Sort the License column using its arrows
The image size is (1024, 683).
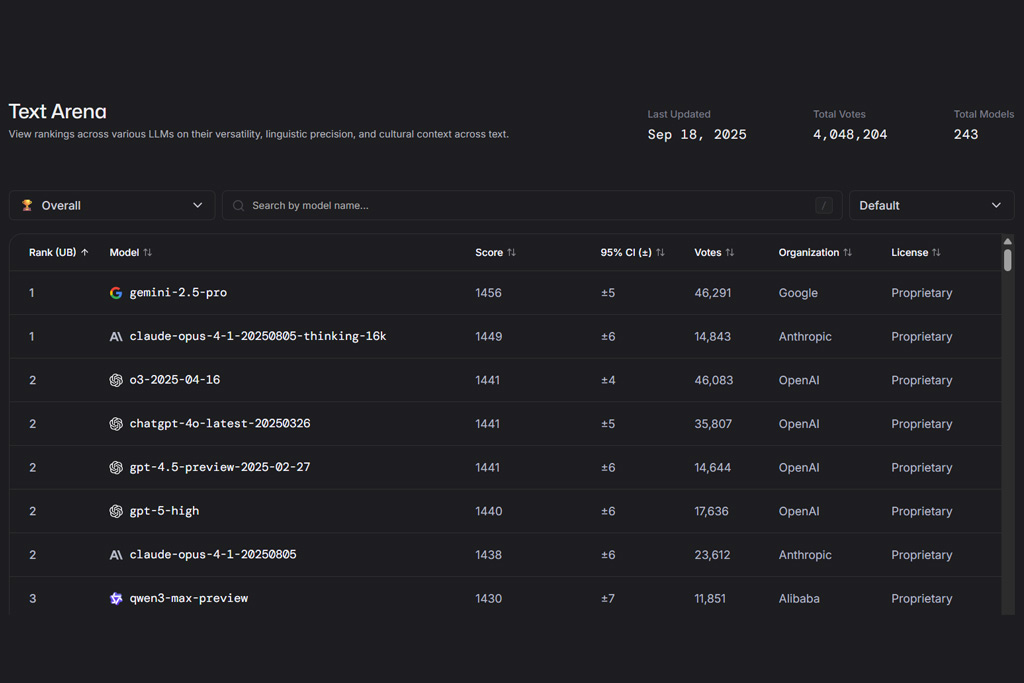tap(936, 253)
